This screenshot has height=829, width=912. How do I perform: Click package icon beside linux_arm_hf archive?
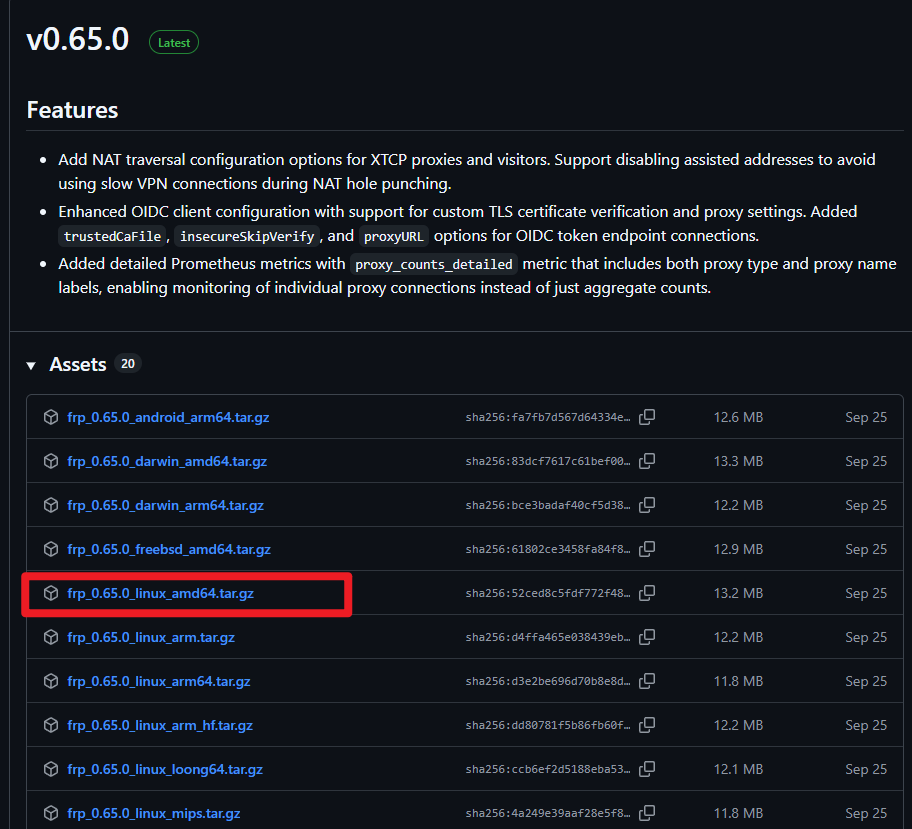pos(51,725)
